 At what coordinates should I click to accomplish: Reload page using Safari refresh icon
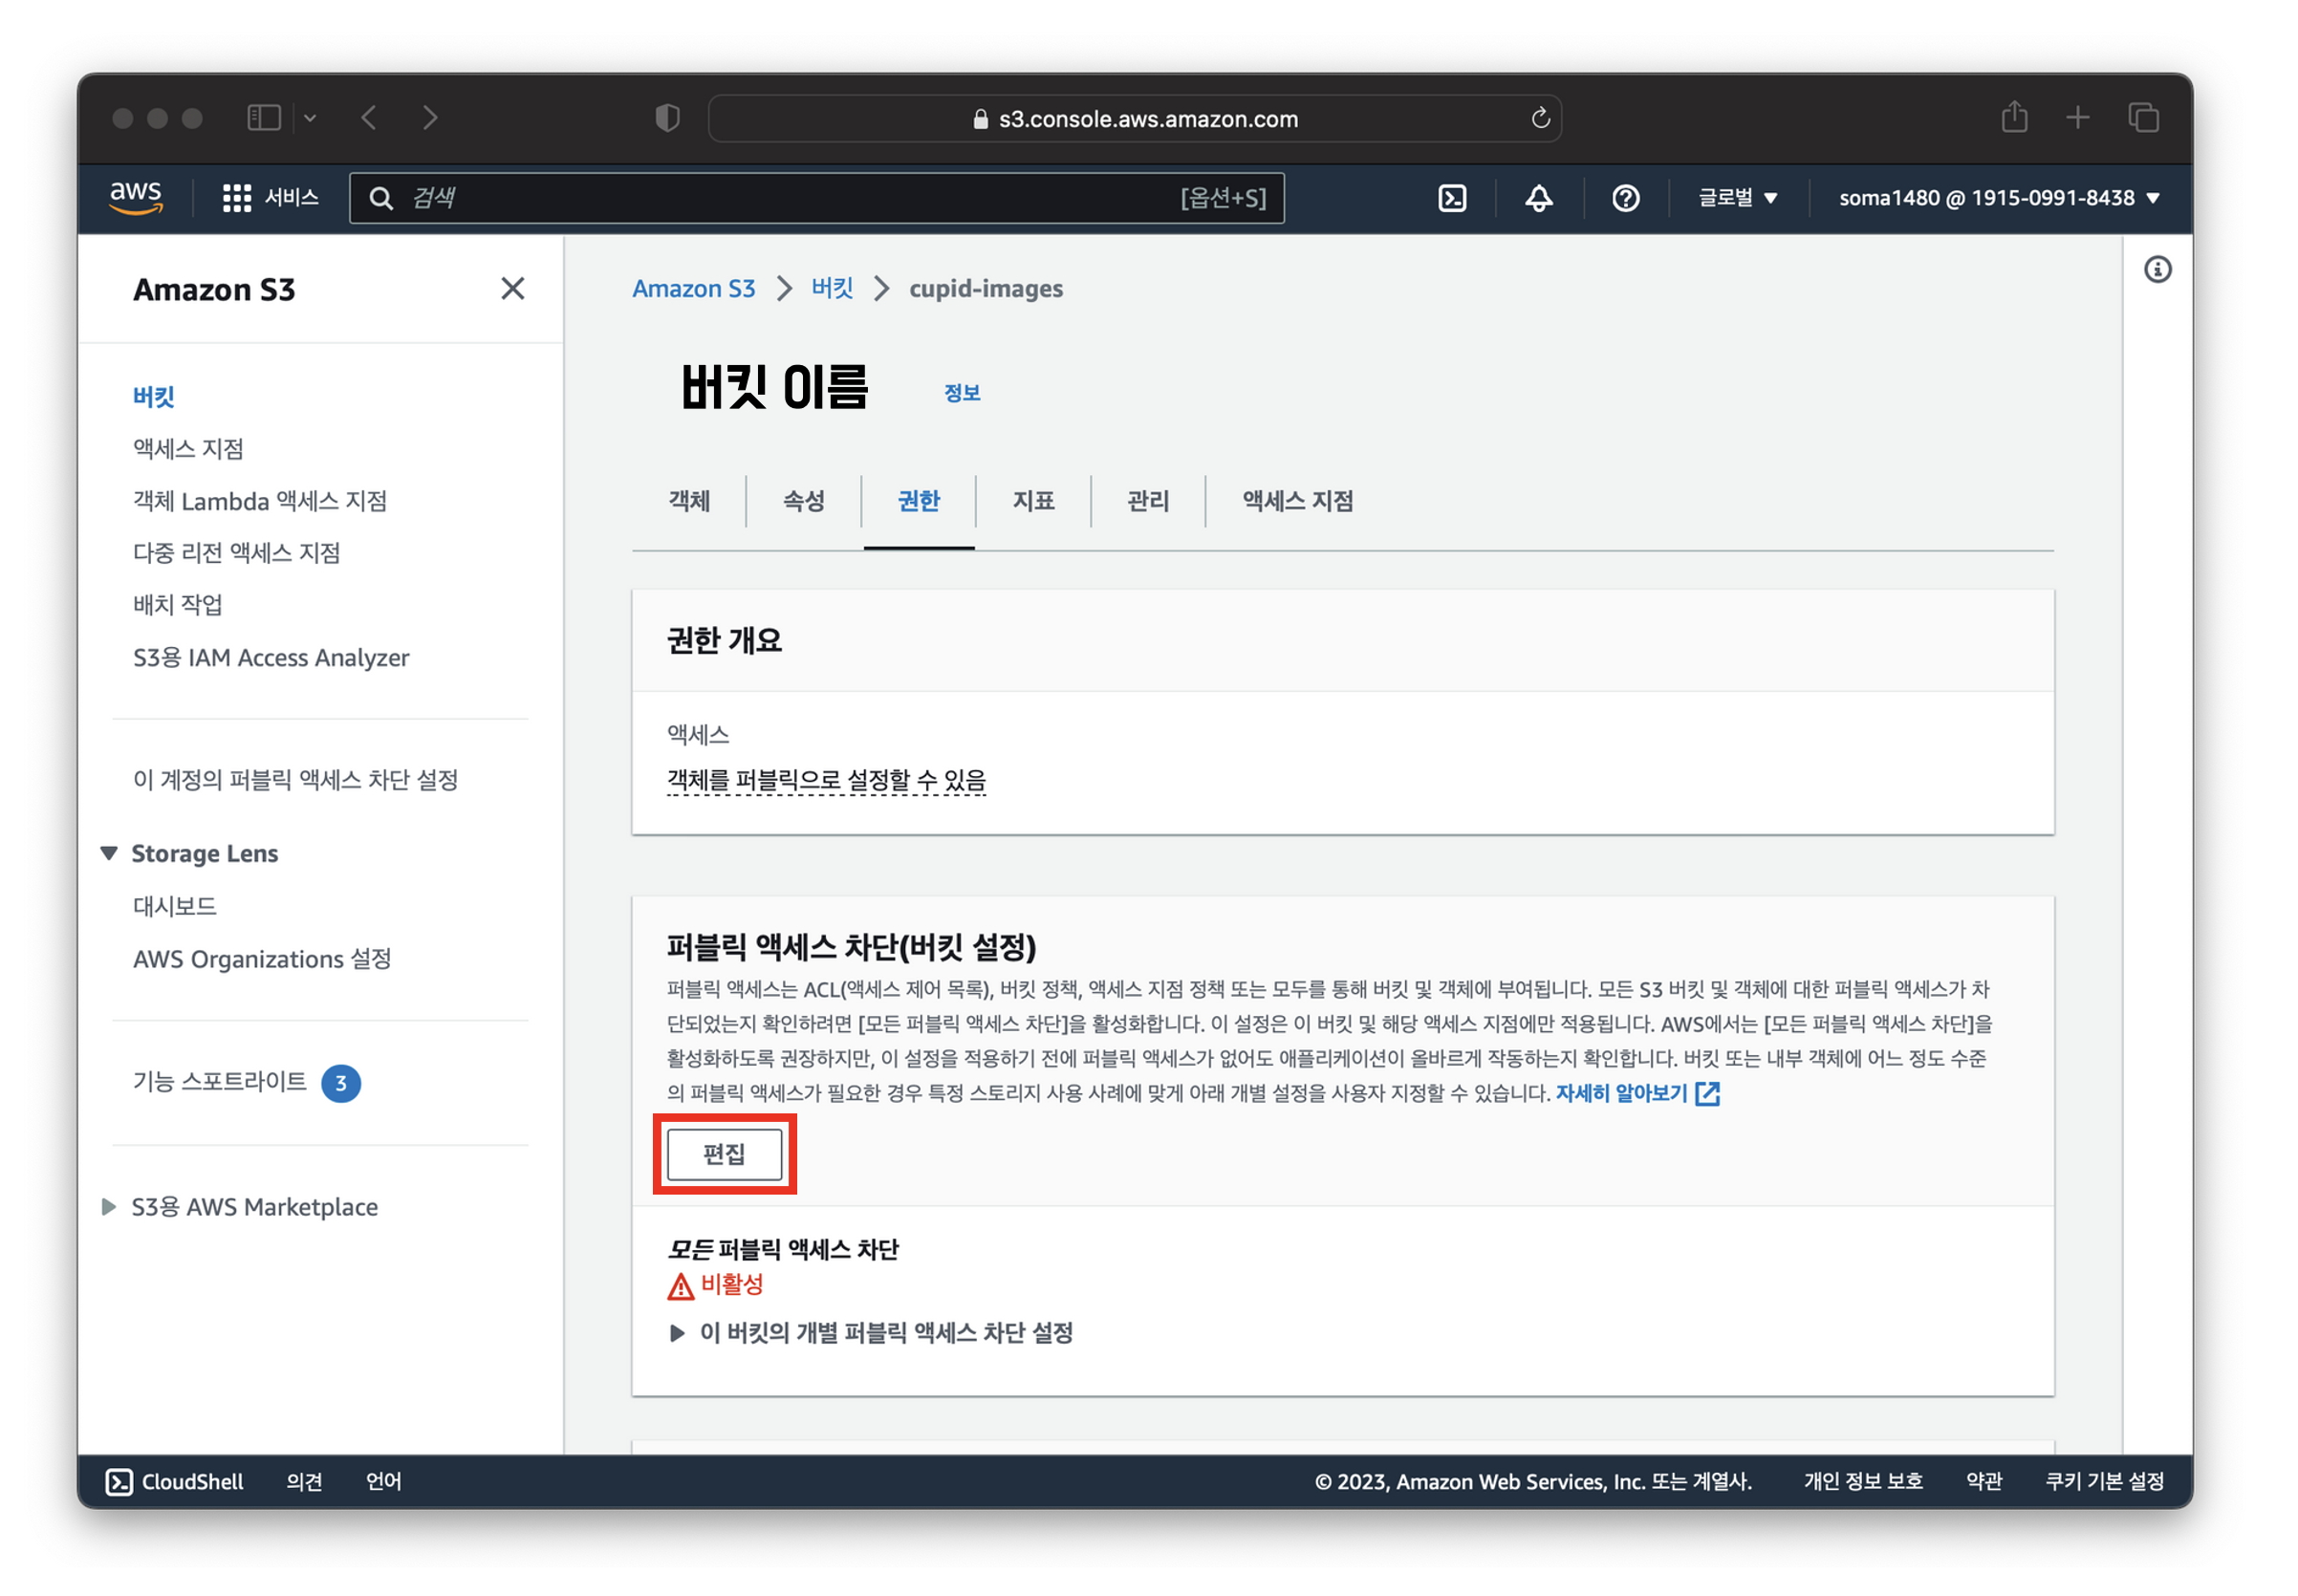[x=1540, y=118]
